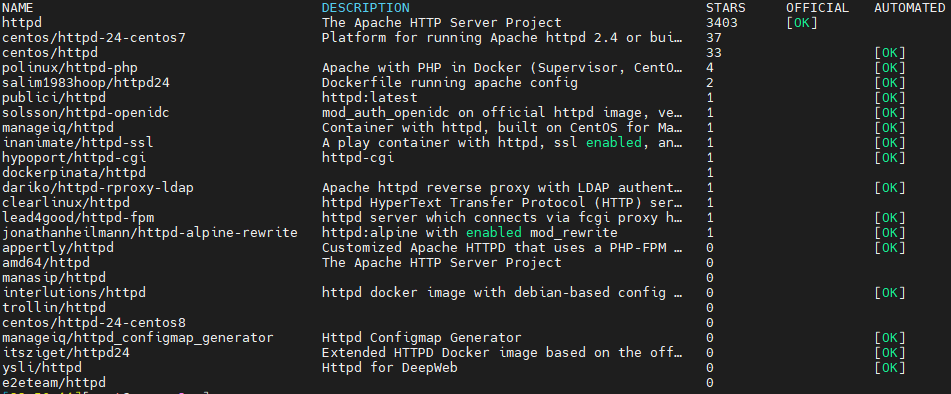This screenshot has width=951, height=394.
Task: Click the AUTOMATED [OK] for centos/httpd
Action: [890, 53]
